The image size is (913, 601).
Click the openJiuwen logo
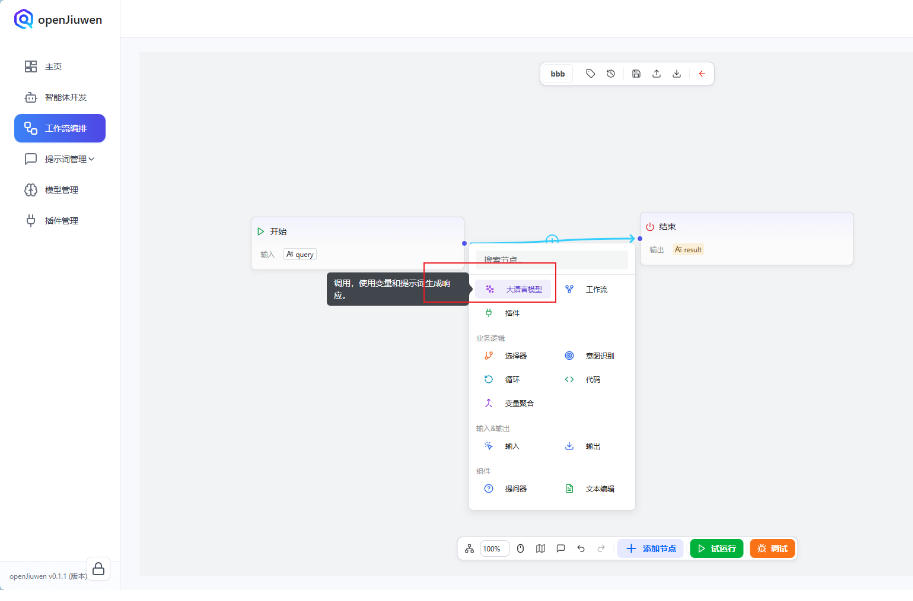(58, 19)
